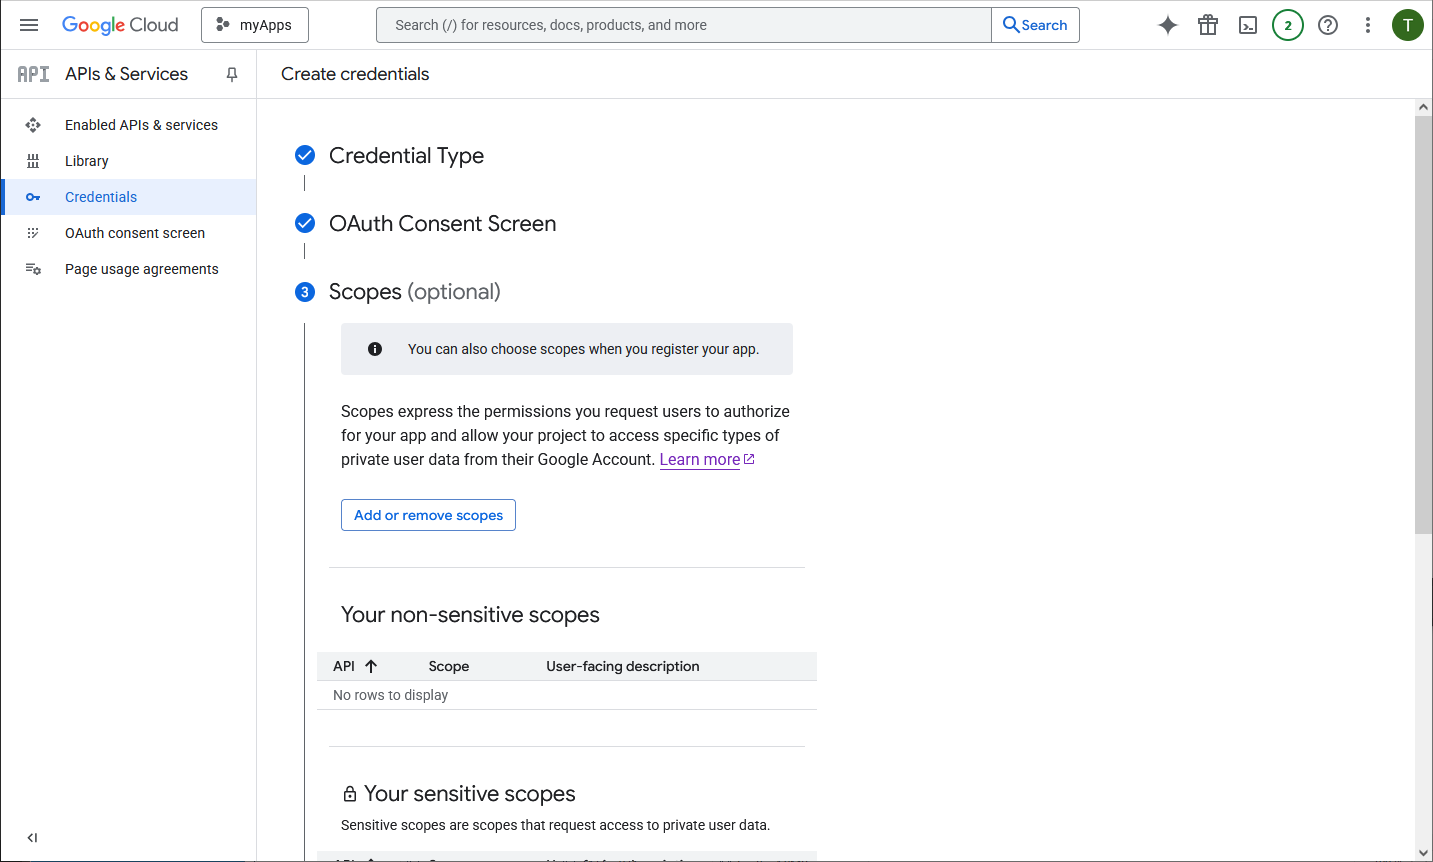The image size is (1433, 862).
Task: Activate Cloud Shell terminal icon
Action: pos(1248,25)
